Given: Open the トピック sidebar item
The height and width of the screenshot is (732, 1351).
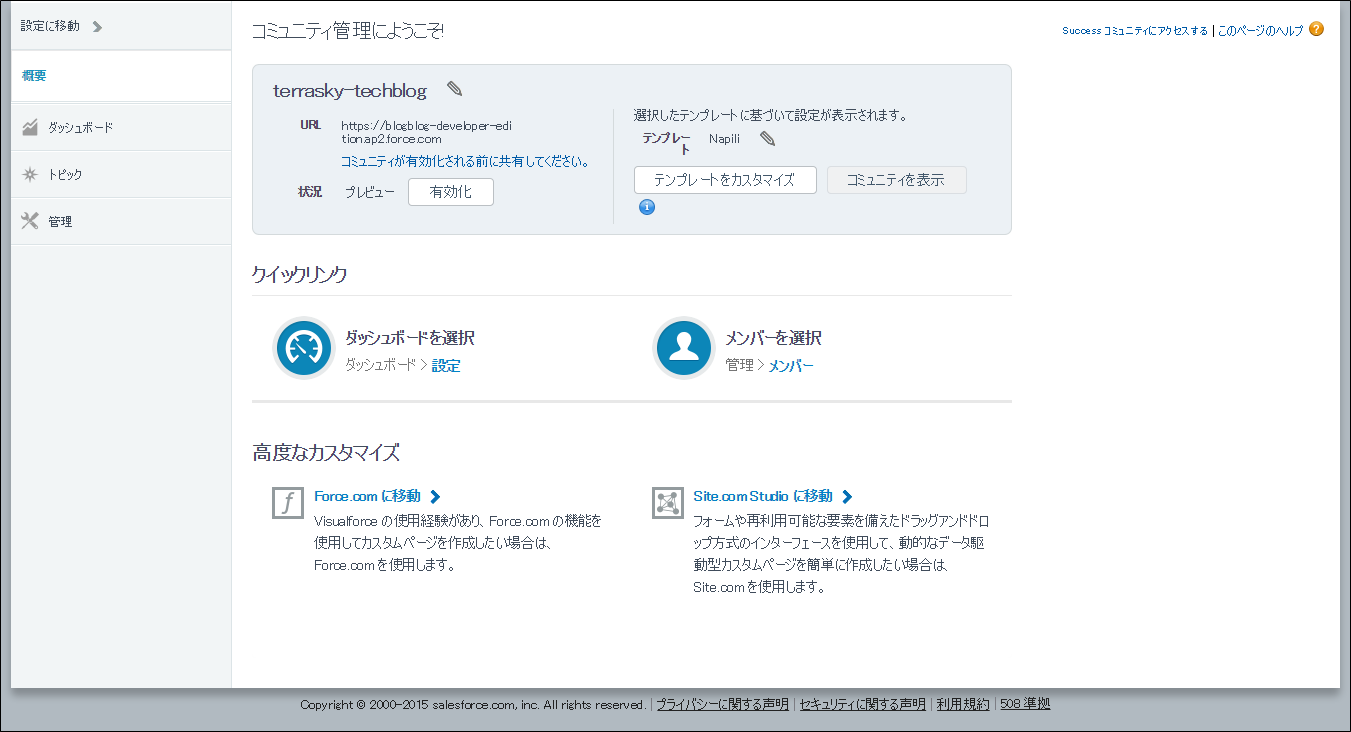Looking at the screenshot, I should point(121,174).
